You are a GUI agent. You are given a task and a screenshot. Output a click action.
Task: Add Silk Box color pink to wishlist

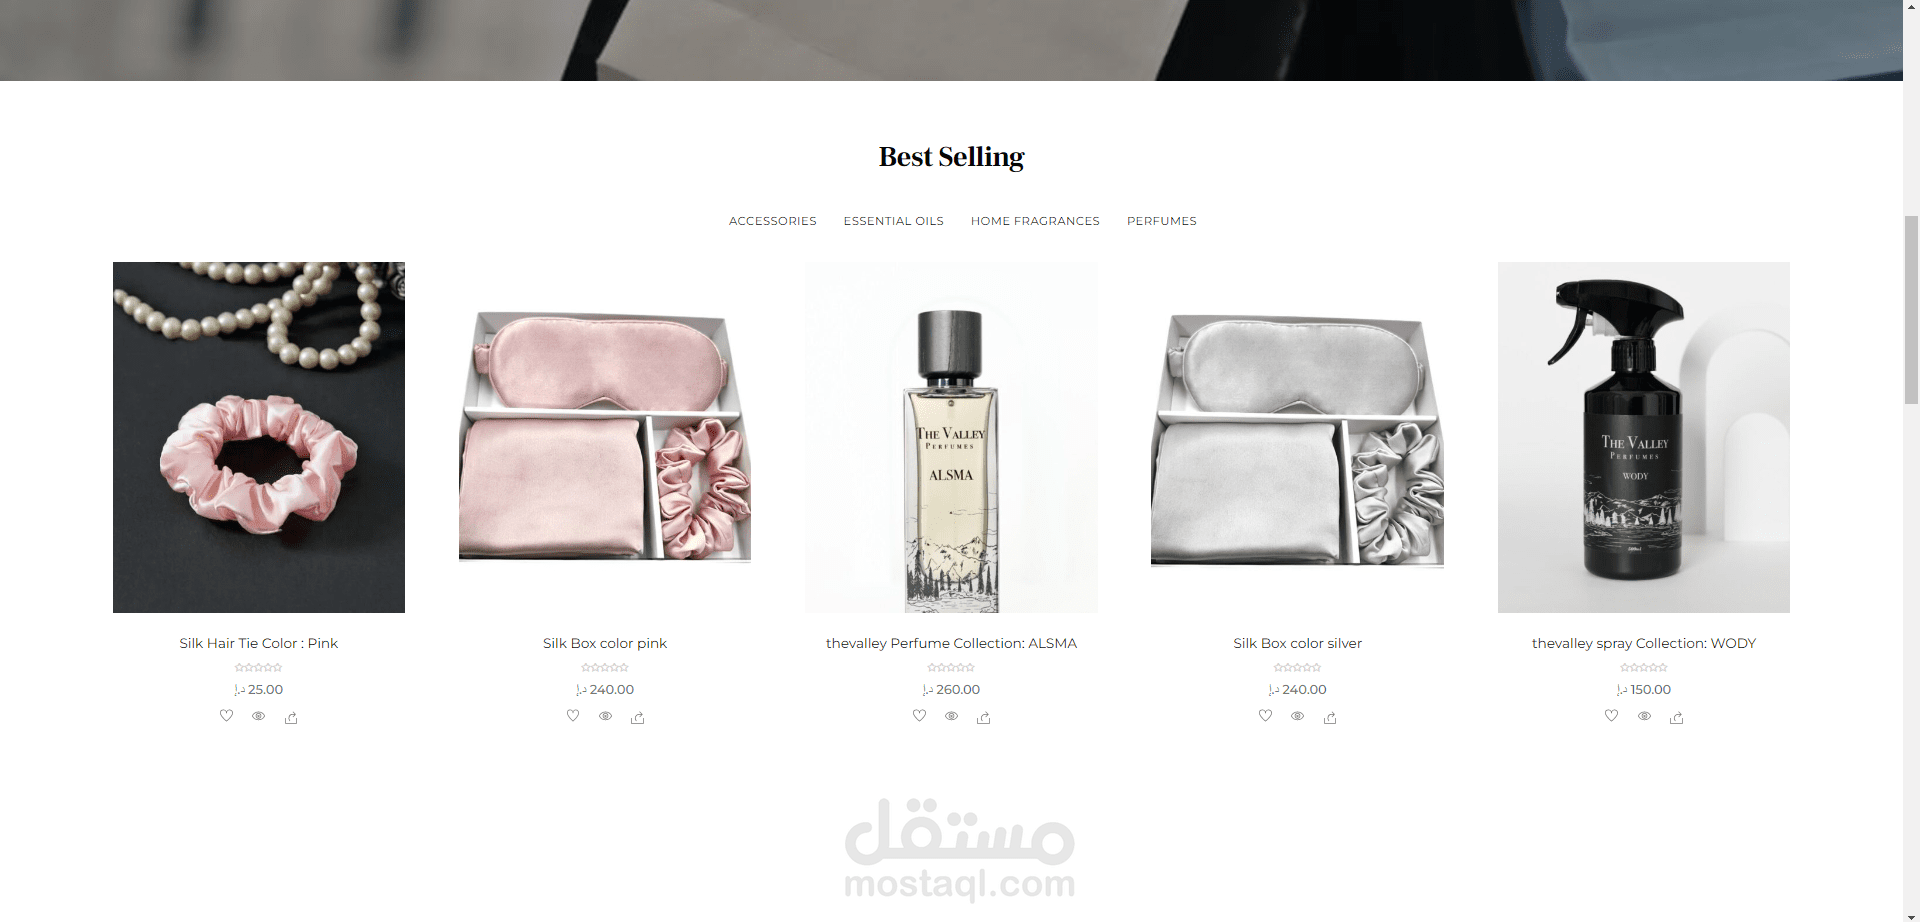click(x=573, y=716)
